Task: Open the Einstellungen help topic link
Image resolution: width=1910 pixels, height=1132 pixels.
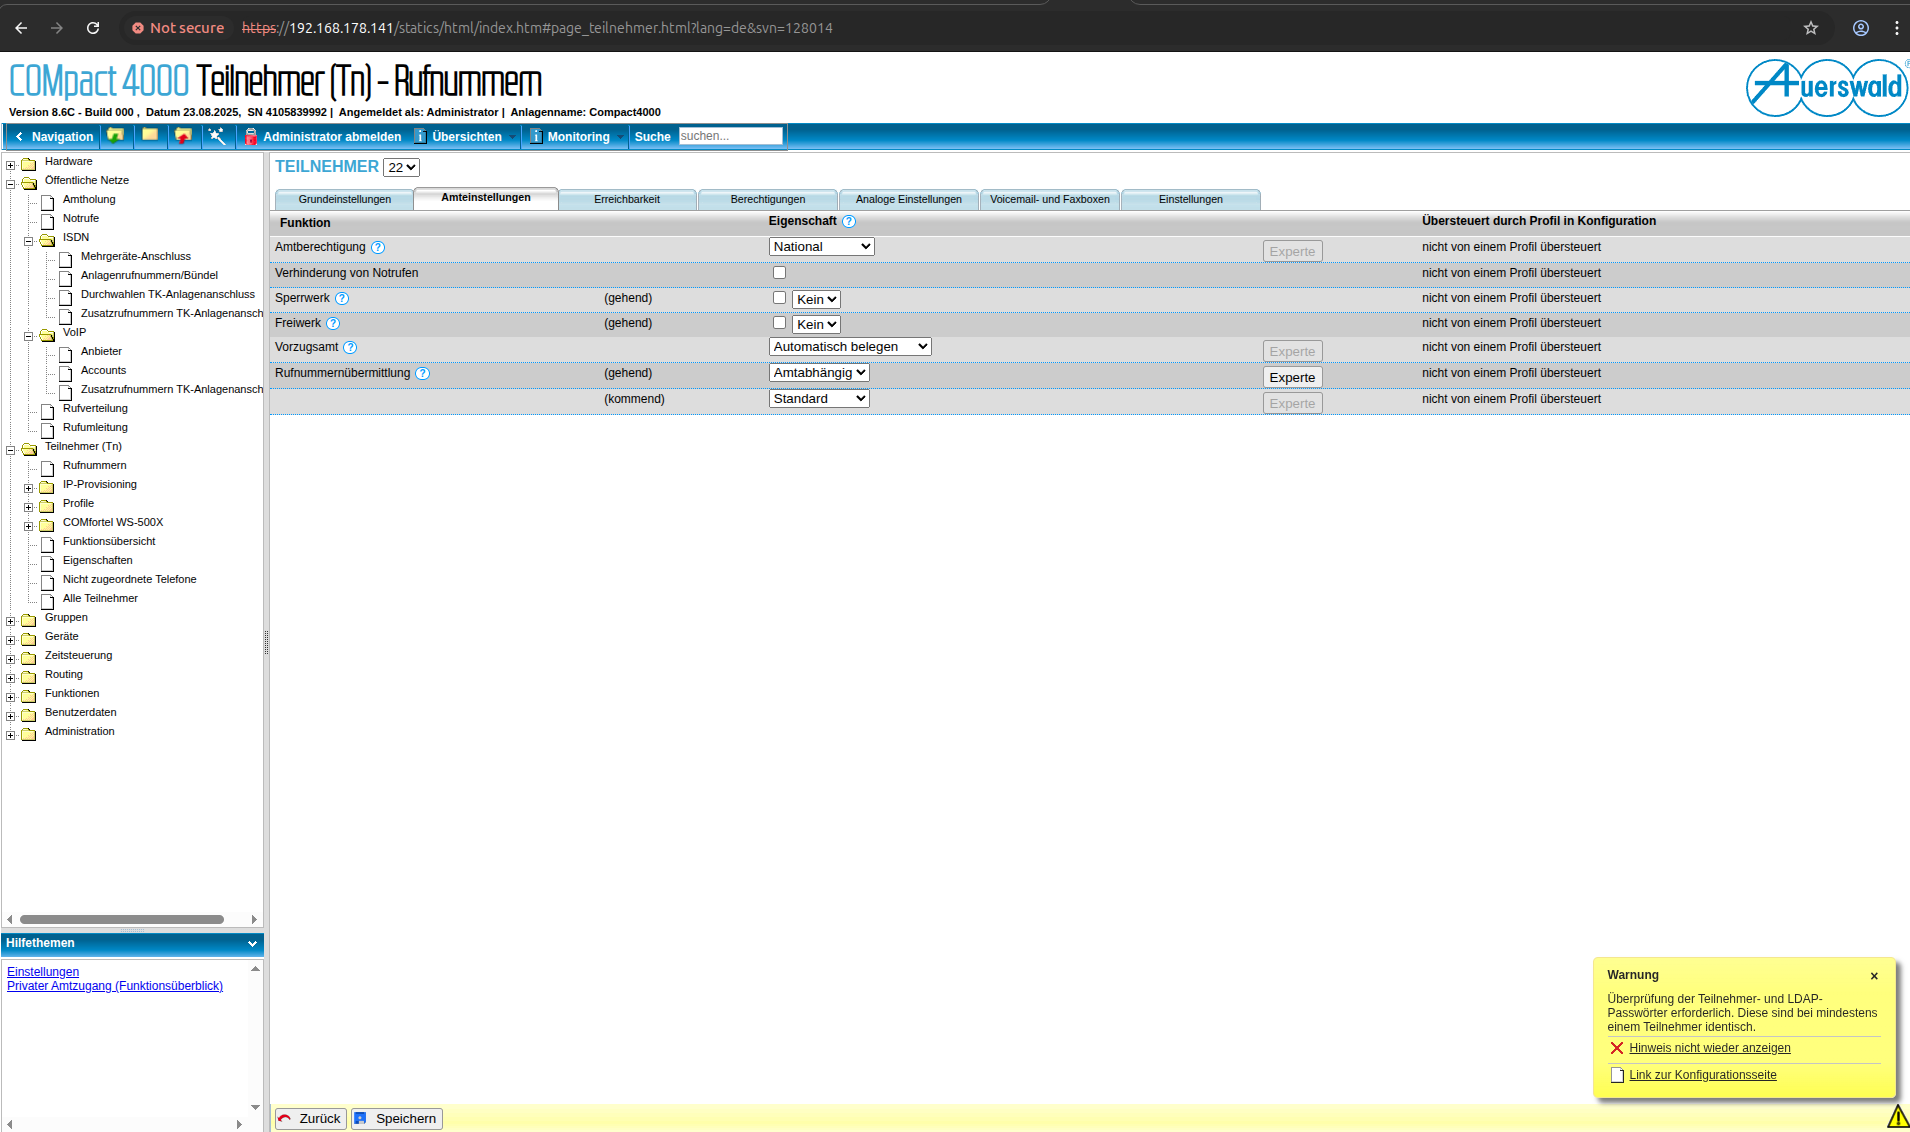Action: coord(43,972)
